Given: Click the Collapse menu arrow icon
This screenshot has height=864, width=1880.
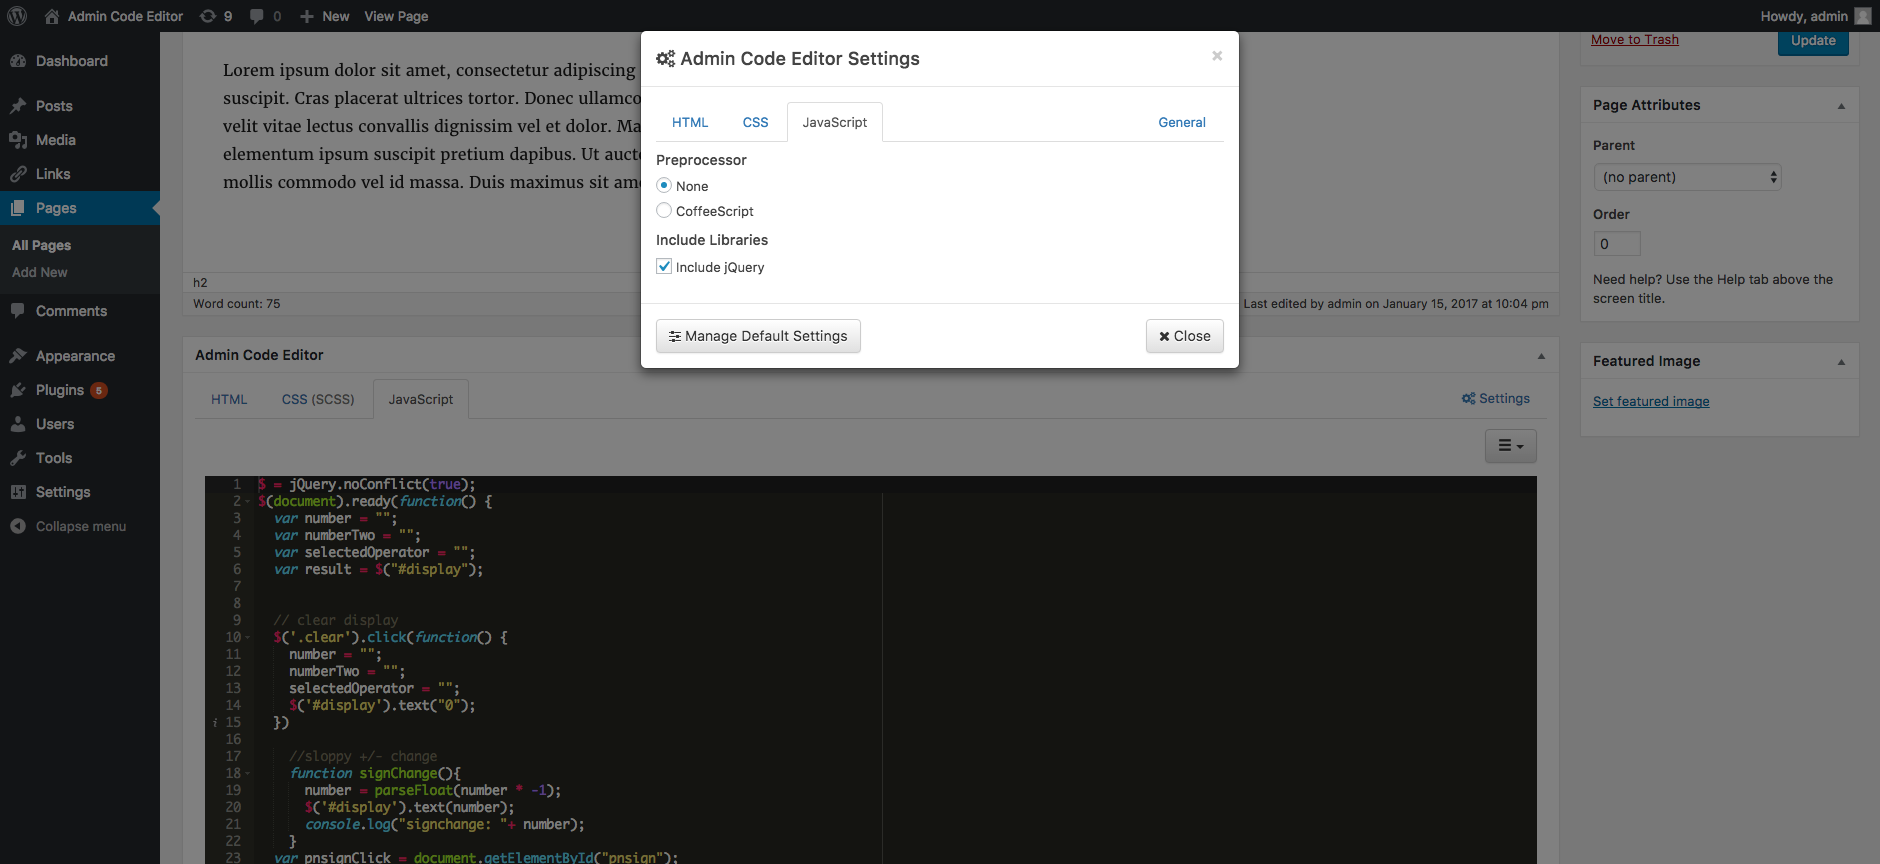Looking at the screenshot, I should tap(18, 526).
